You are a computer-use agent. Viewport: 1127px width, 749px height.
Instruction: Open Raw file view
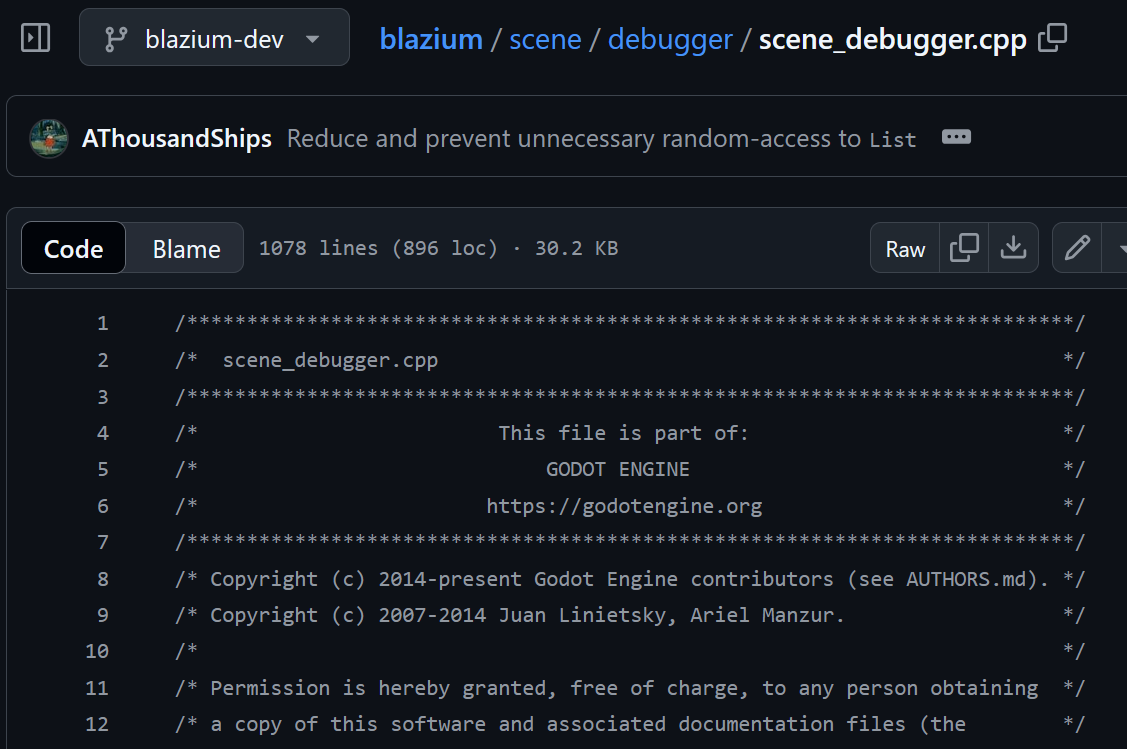point(905,249)
